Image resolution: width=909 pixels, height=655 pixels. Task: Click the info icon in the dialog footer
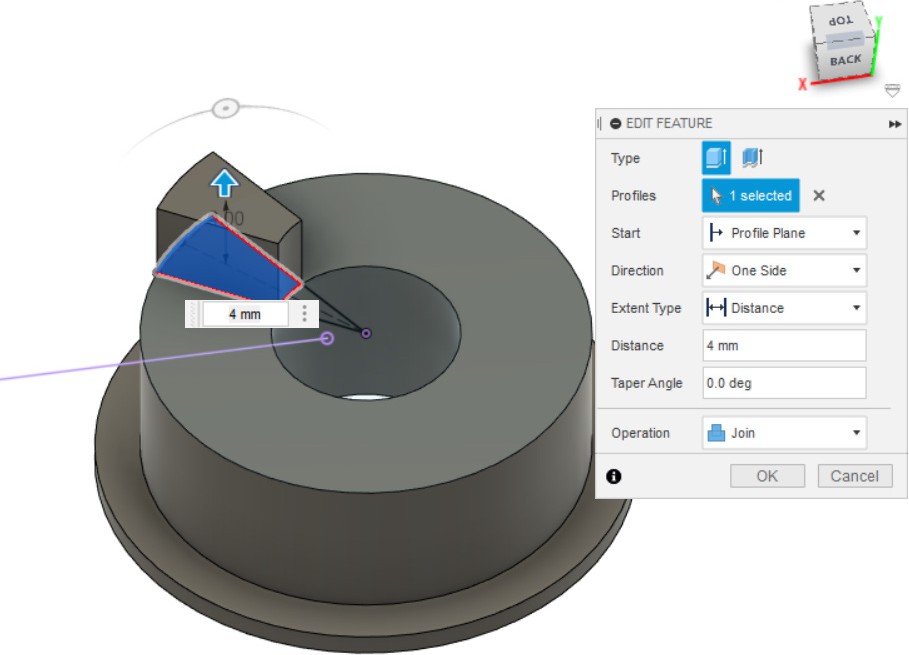613,476
